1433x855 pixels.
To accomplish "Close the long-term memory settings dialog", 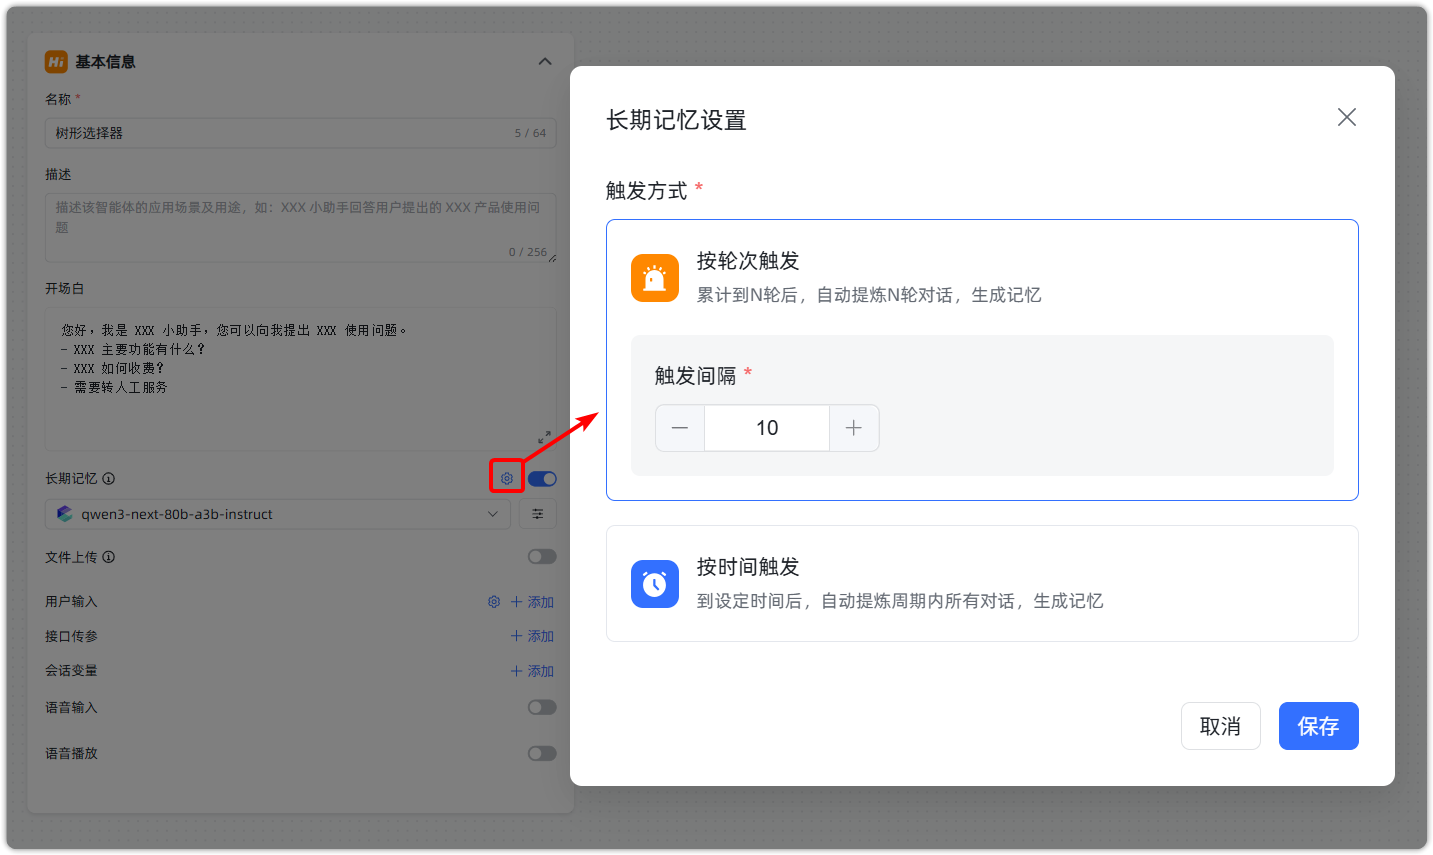I will point(1347,117).
